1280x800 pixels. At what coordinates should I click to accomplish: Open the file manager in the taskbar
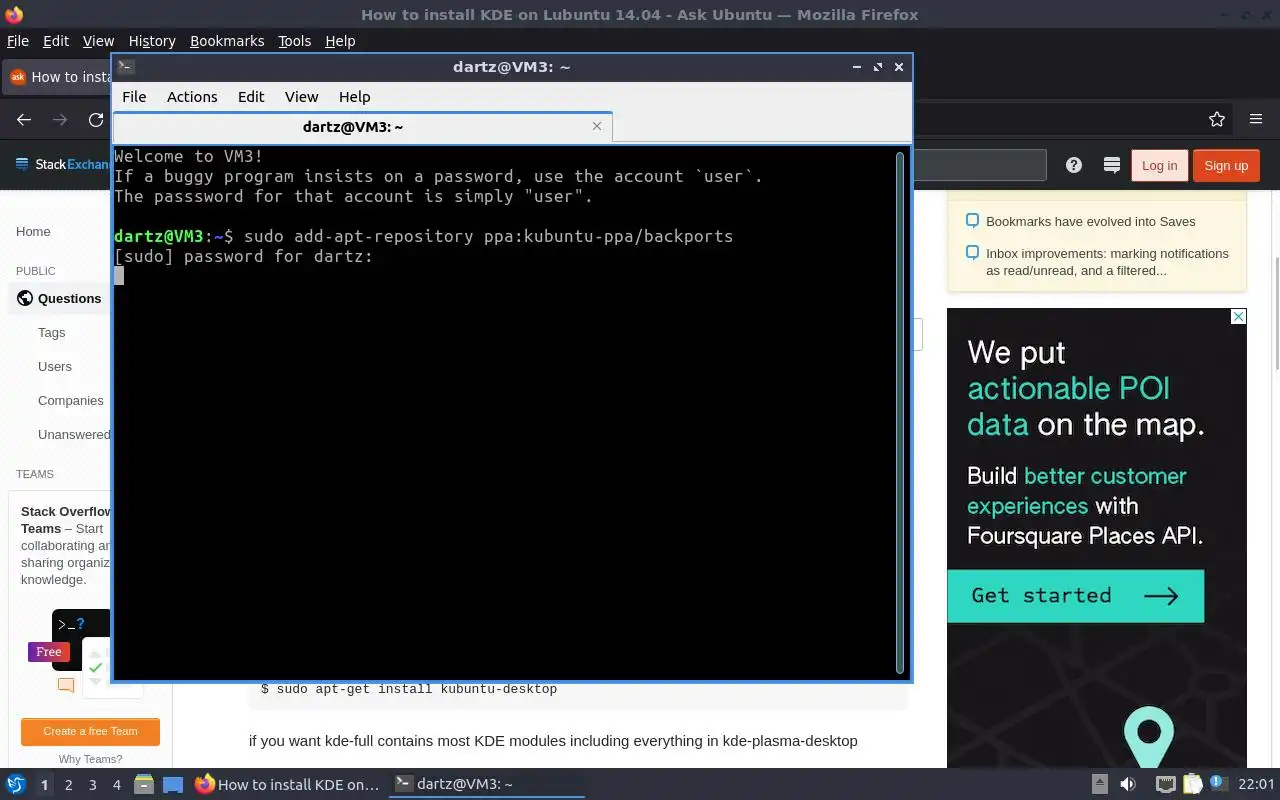pos(143,785)
